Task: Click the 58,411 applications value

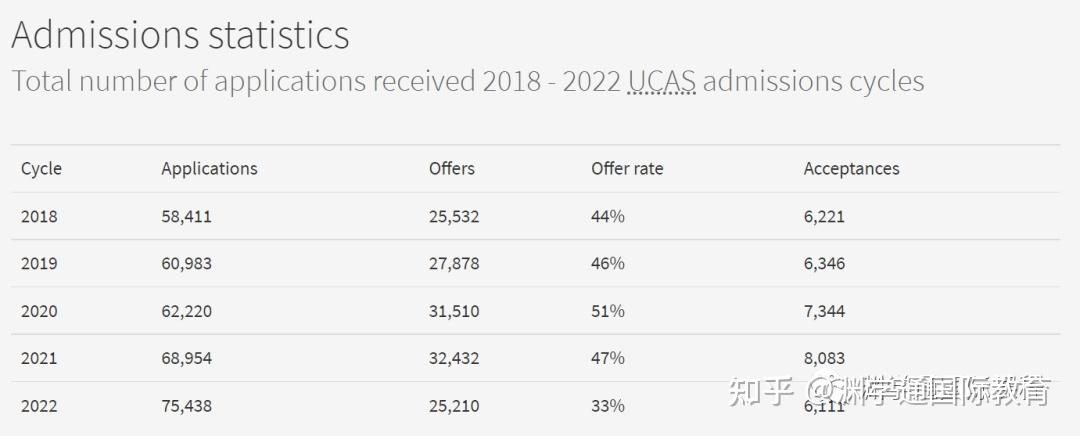Action: 186,216
